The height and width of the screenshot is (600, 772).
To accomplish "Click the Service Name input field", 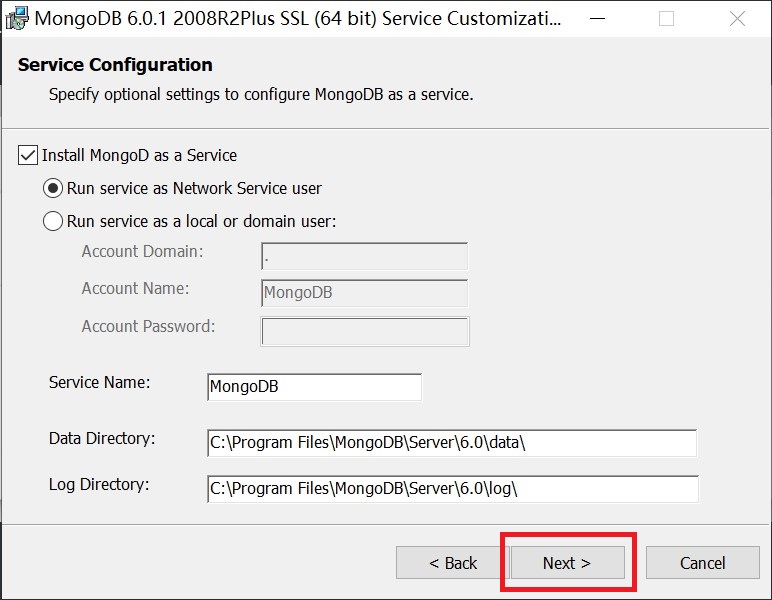I will tap(314, 387).
